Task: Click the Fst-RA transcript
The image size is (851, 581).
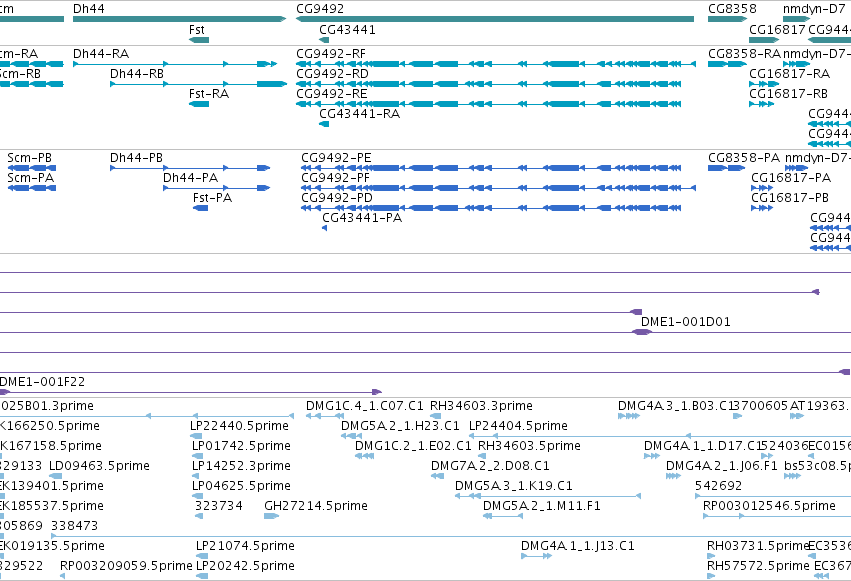Action: (199, 104)
